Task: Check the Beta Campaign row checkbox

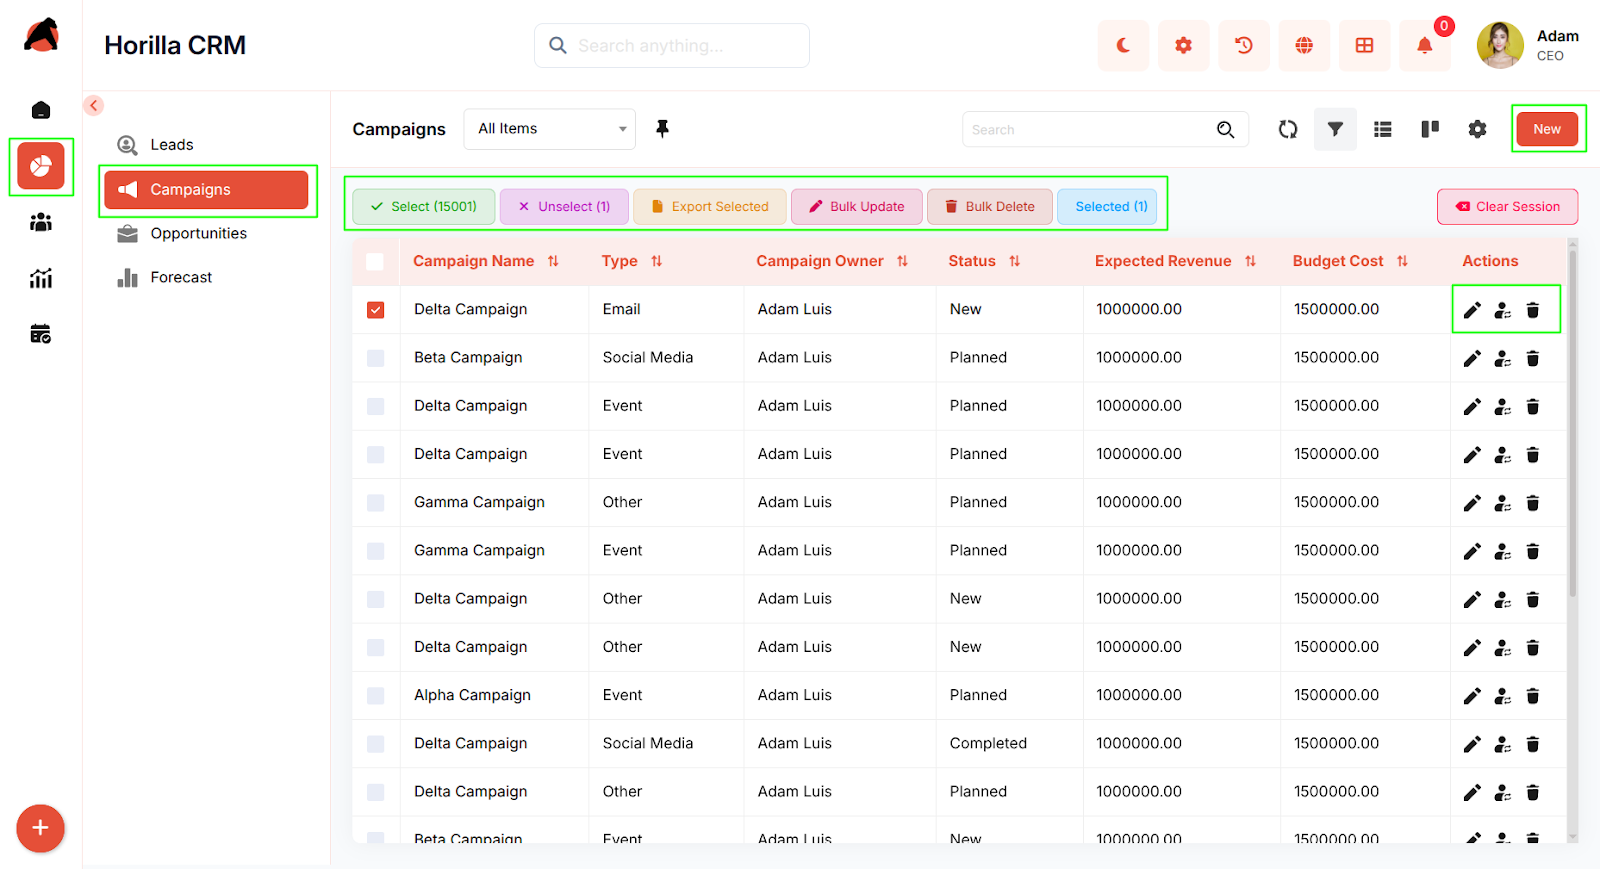Action: [376, 358]
